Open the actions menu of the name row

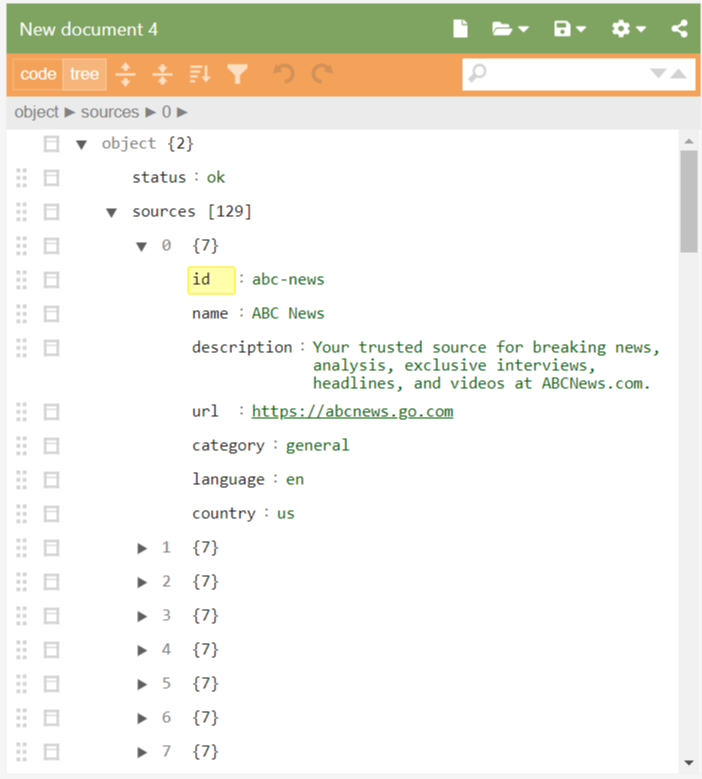click(51, 314)
